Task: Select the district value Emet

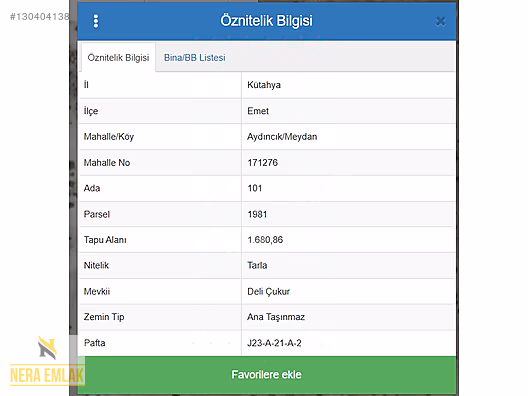Action: pyautogui.click(x=258, y=111)
